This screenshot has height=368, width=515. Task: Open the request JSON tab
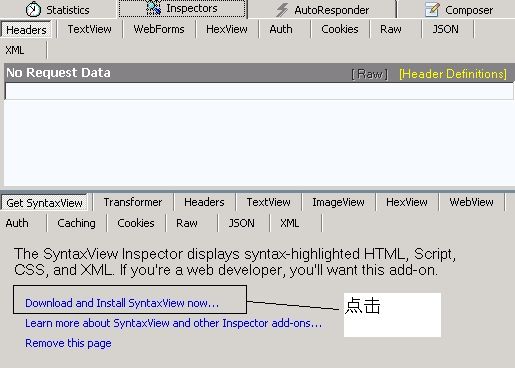coord(445,29)
